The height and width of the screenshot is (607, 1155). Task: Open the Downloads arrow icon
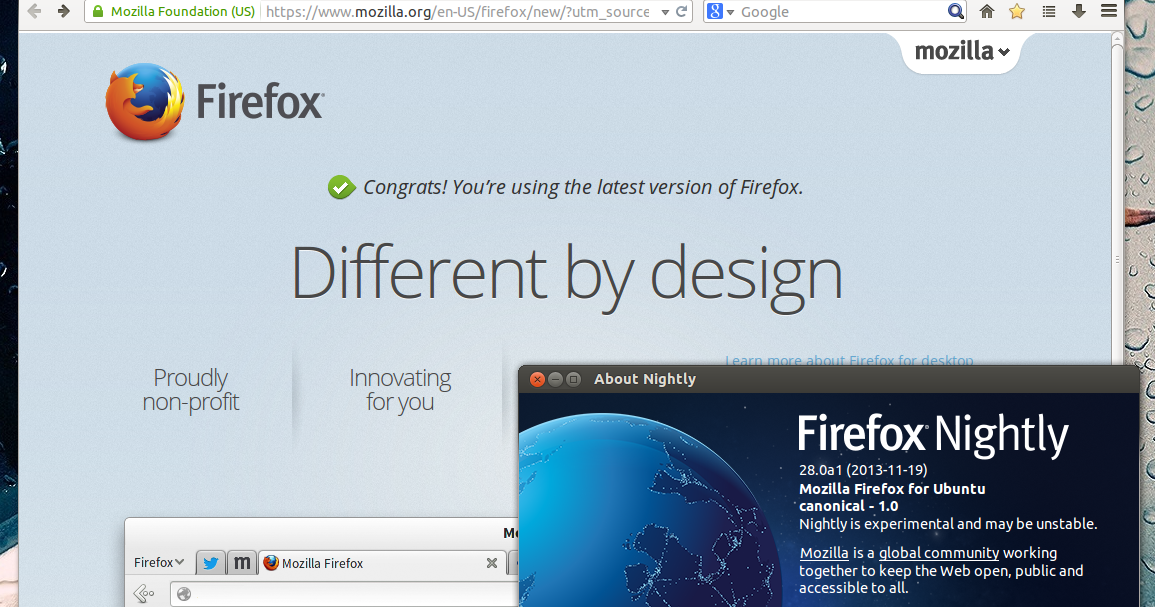click(x=1079, y=11)
